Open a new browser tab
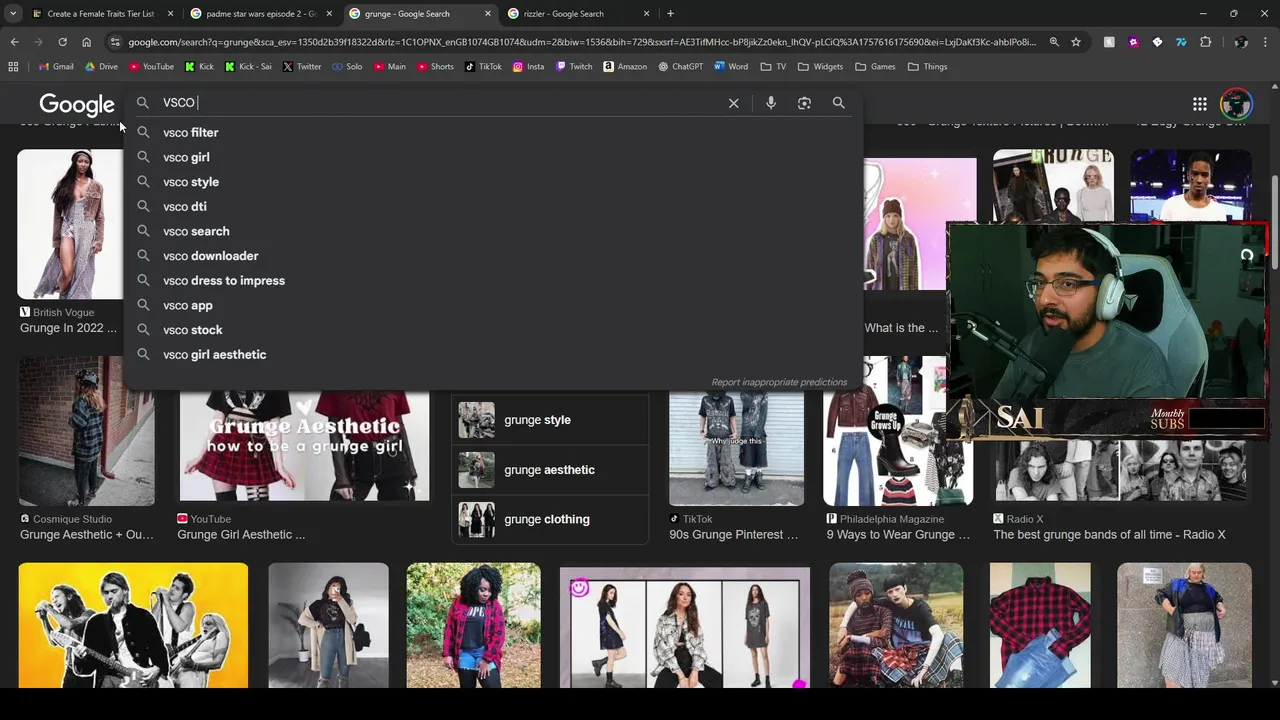1280x720 pixels. click(x=670, y=14)
